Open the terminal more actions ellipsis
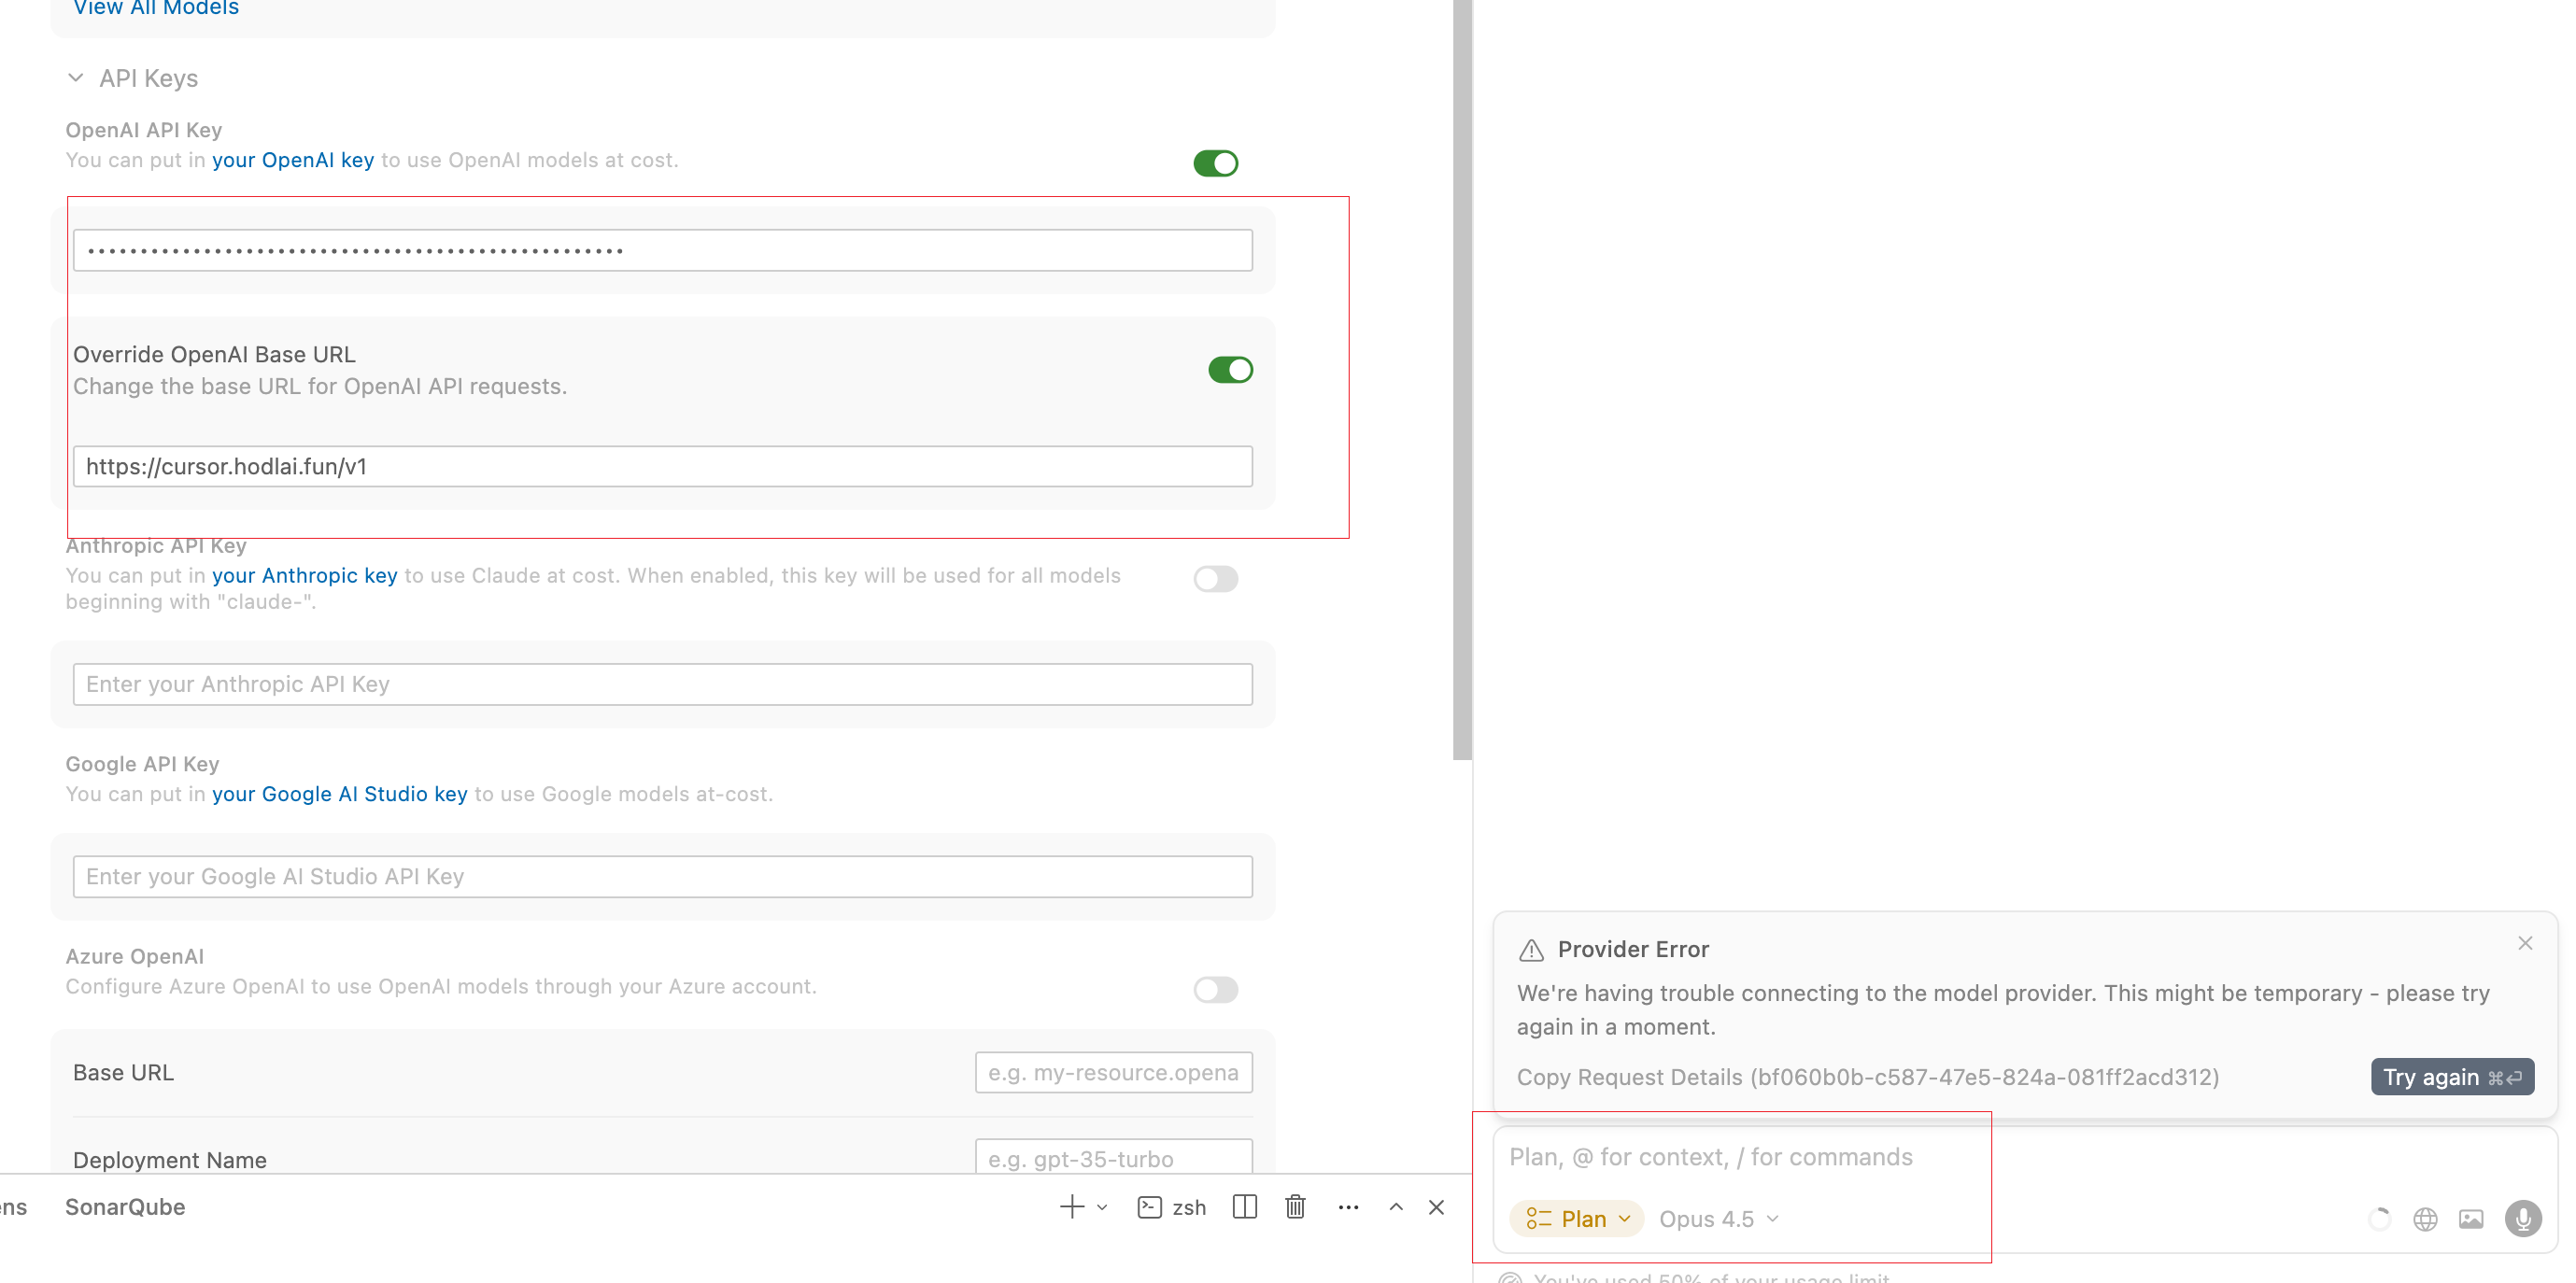The width and height of the screenshot is (2576, 1283). click(x=1347, y=1206)
